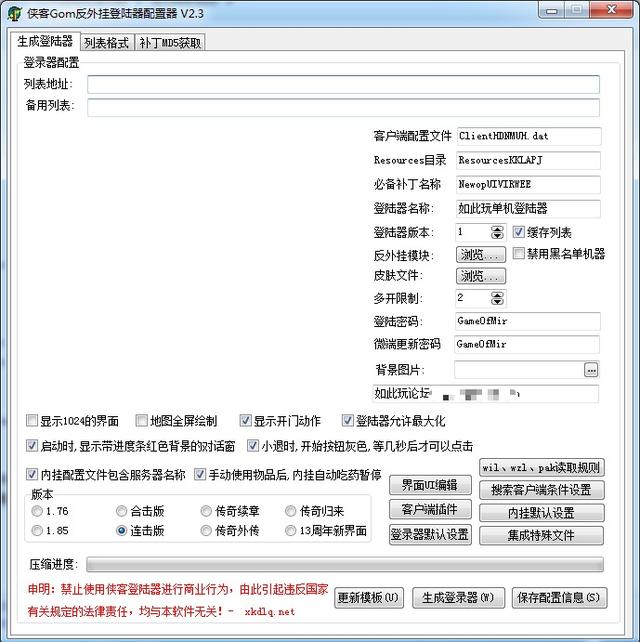This screenshot has height=642, width=640.
Task: Select the 生成登陆器 tab
Action: click(45, 41)
